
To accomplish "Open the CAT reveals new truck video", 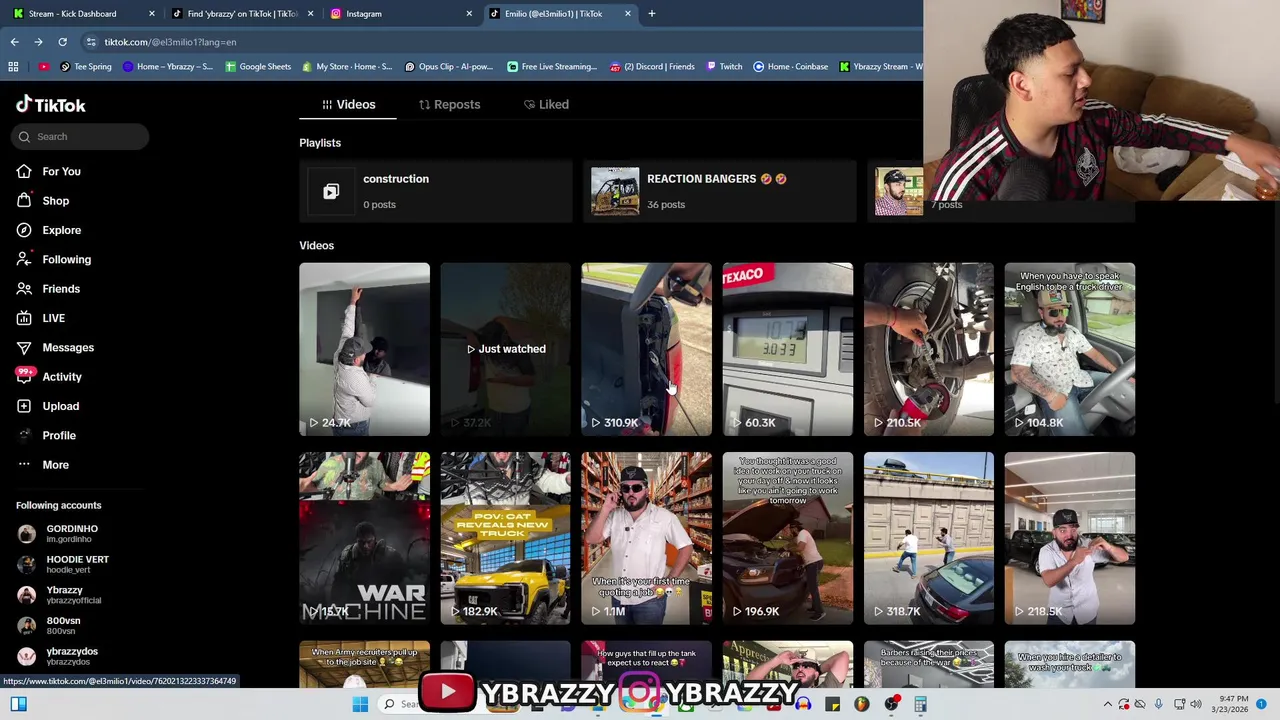I will click(505, 538).
